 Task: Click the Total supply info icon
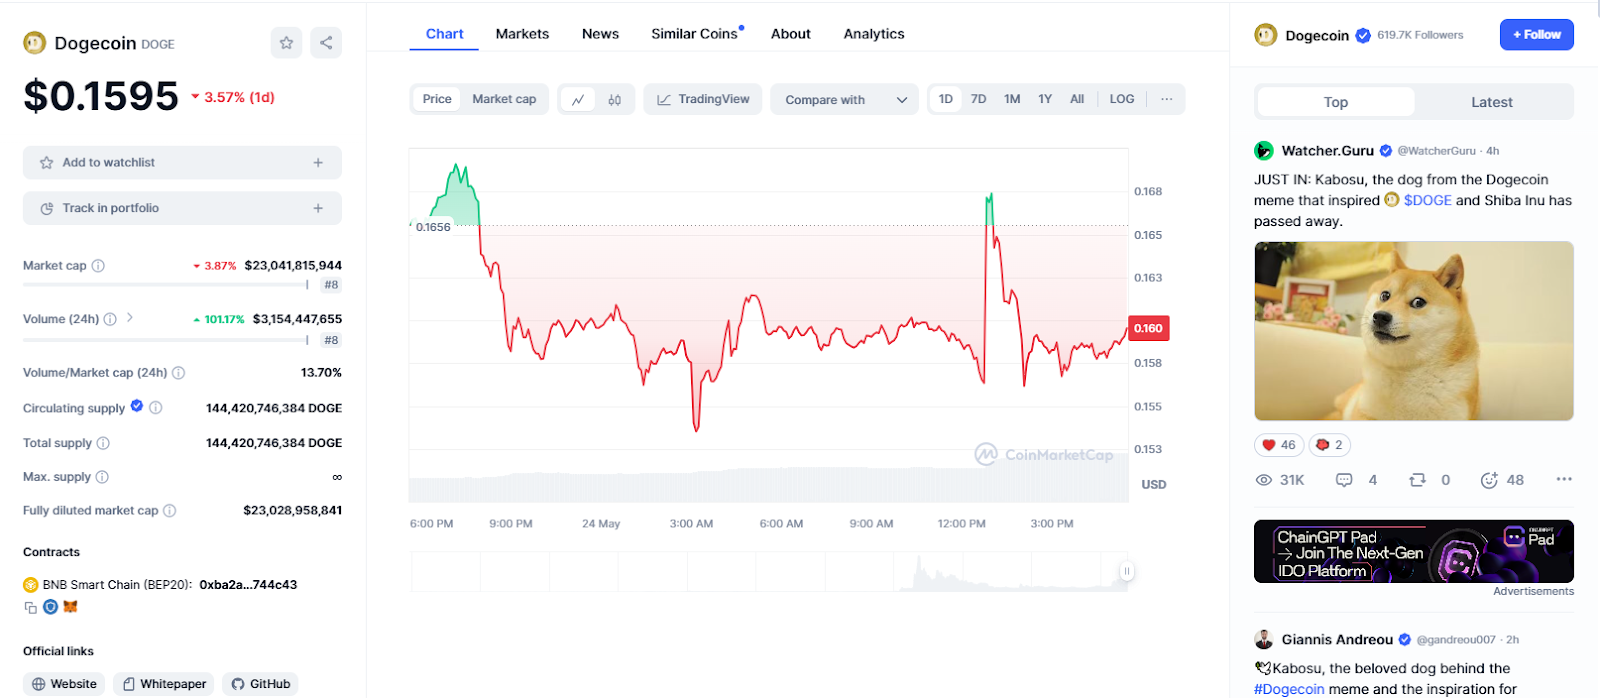(x=103, y=443)
